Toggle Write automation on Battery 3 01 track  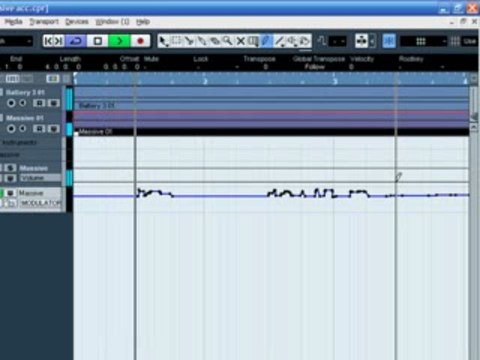(53, 103)
